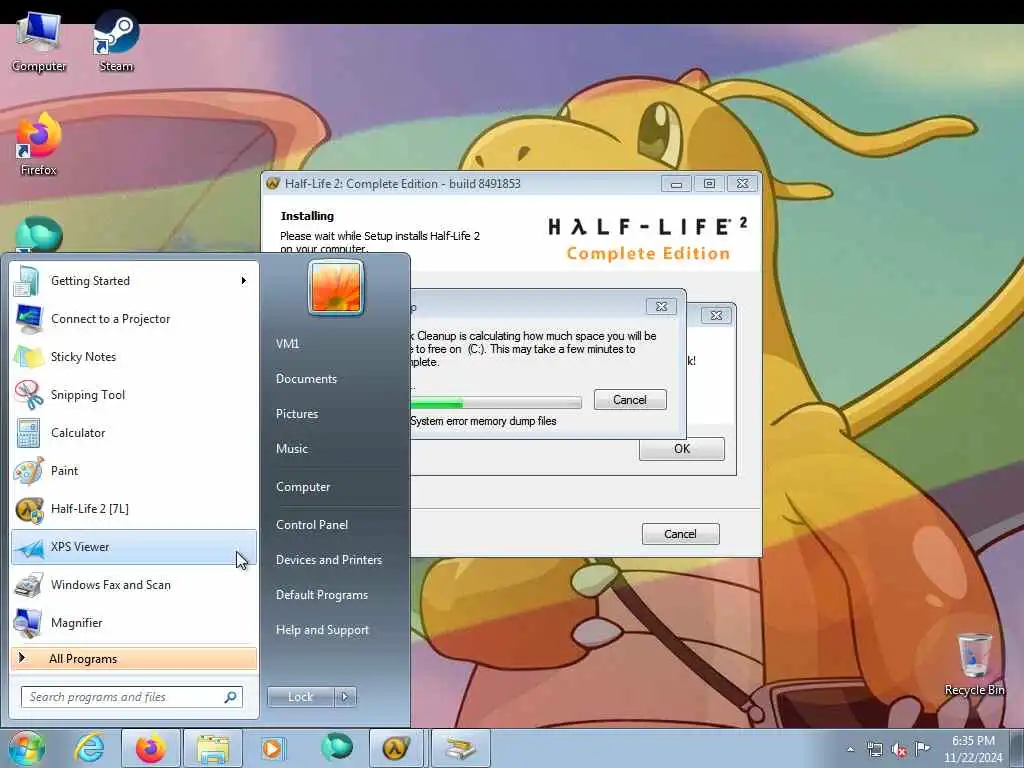Cancel the Disk Cleanup calculation
The width and height of the screenshot is (1024, 768).
pyautogui.click(x=630, y=400)
